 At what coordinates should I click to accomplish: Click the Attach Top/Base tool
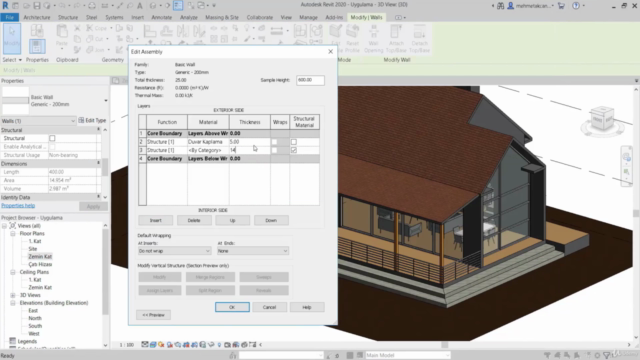click(x=396, y=38)
